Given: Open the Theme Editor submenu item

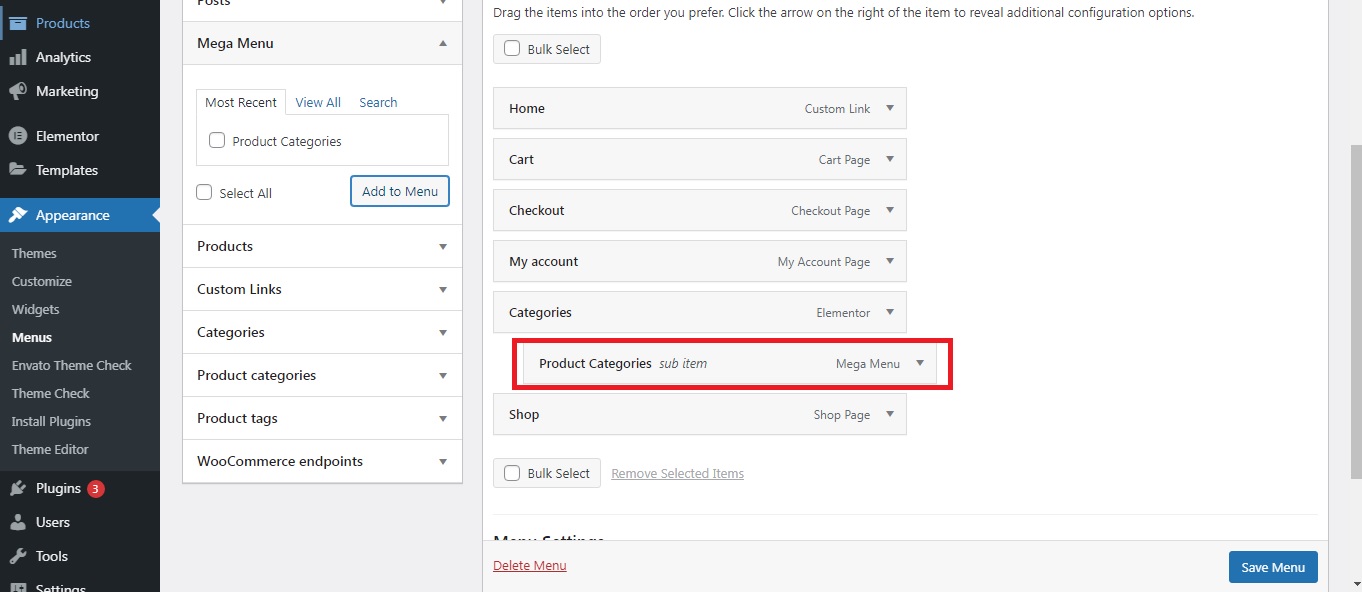Looking at the screenshot, I should (50, 449).
